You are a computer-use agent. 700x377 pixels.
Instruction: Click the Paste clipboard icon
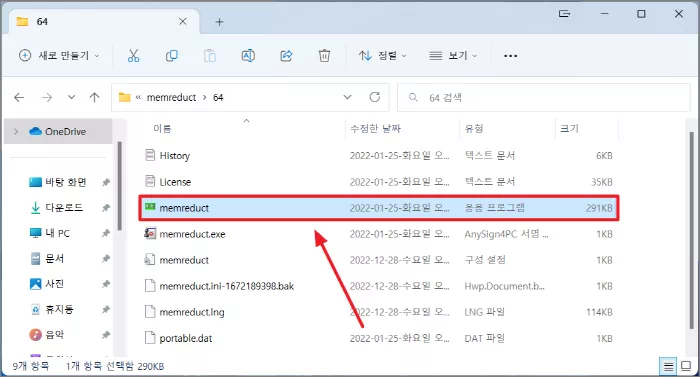(x=210, y=56)
